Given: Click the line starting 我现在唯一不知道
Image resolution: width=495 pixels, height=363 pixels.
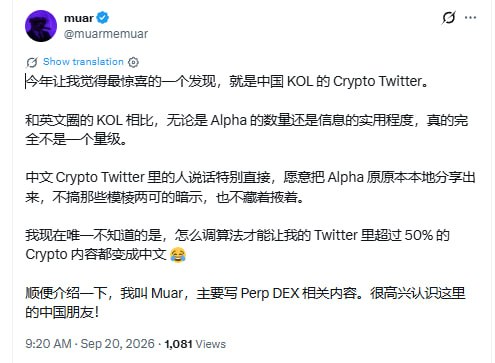Looking at the screenshot, I should point(238,235).
